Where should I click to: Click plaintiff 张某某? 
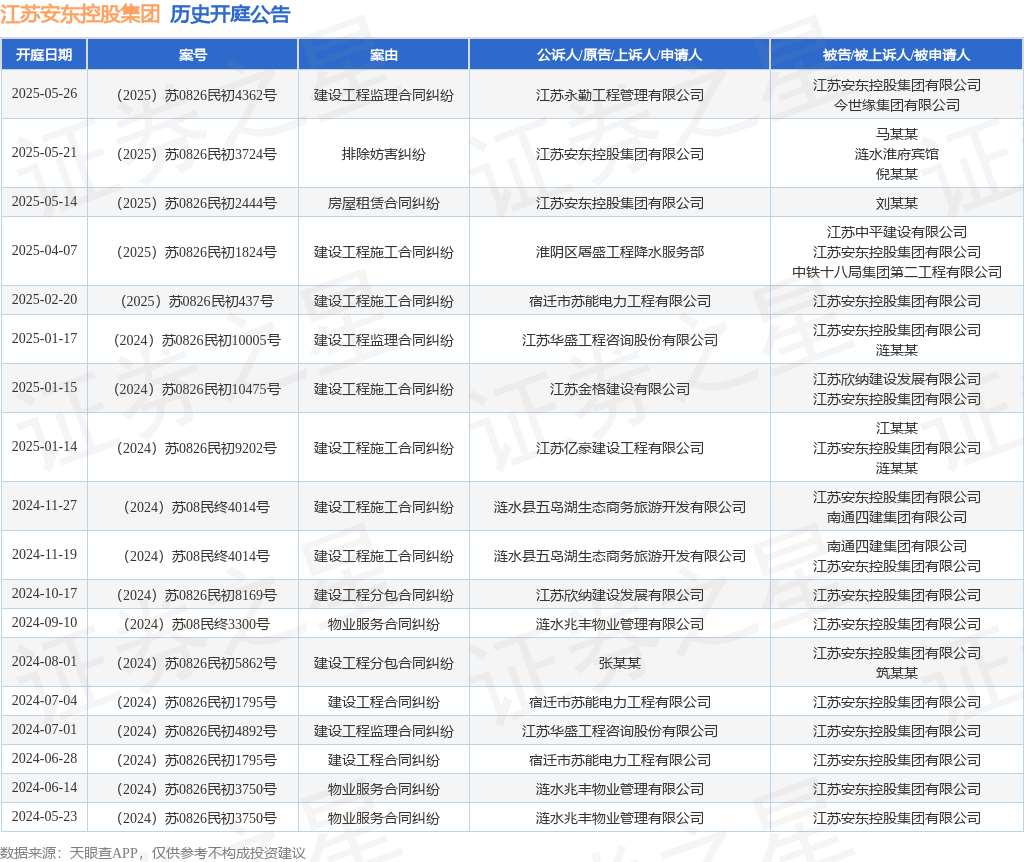coord(620,663)
